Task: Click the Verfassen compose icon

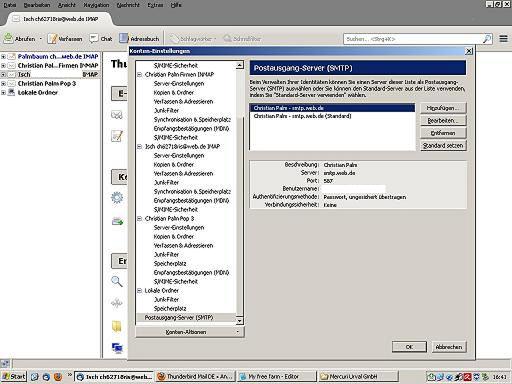Action: pos(52,39)
